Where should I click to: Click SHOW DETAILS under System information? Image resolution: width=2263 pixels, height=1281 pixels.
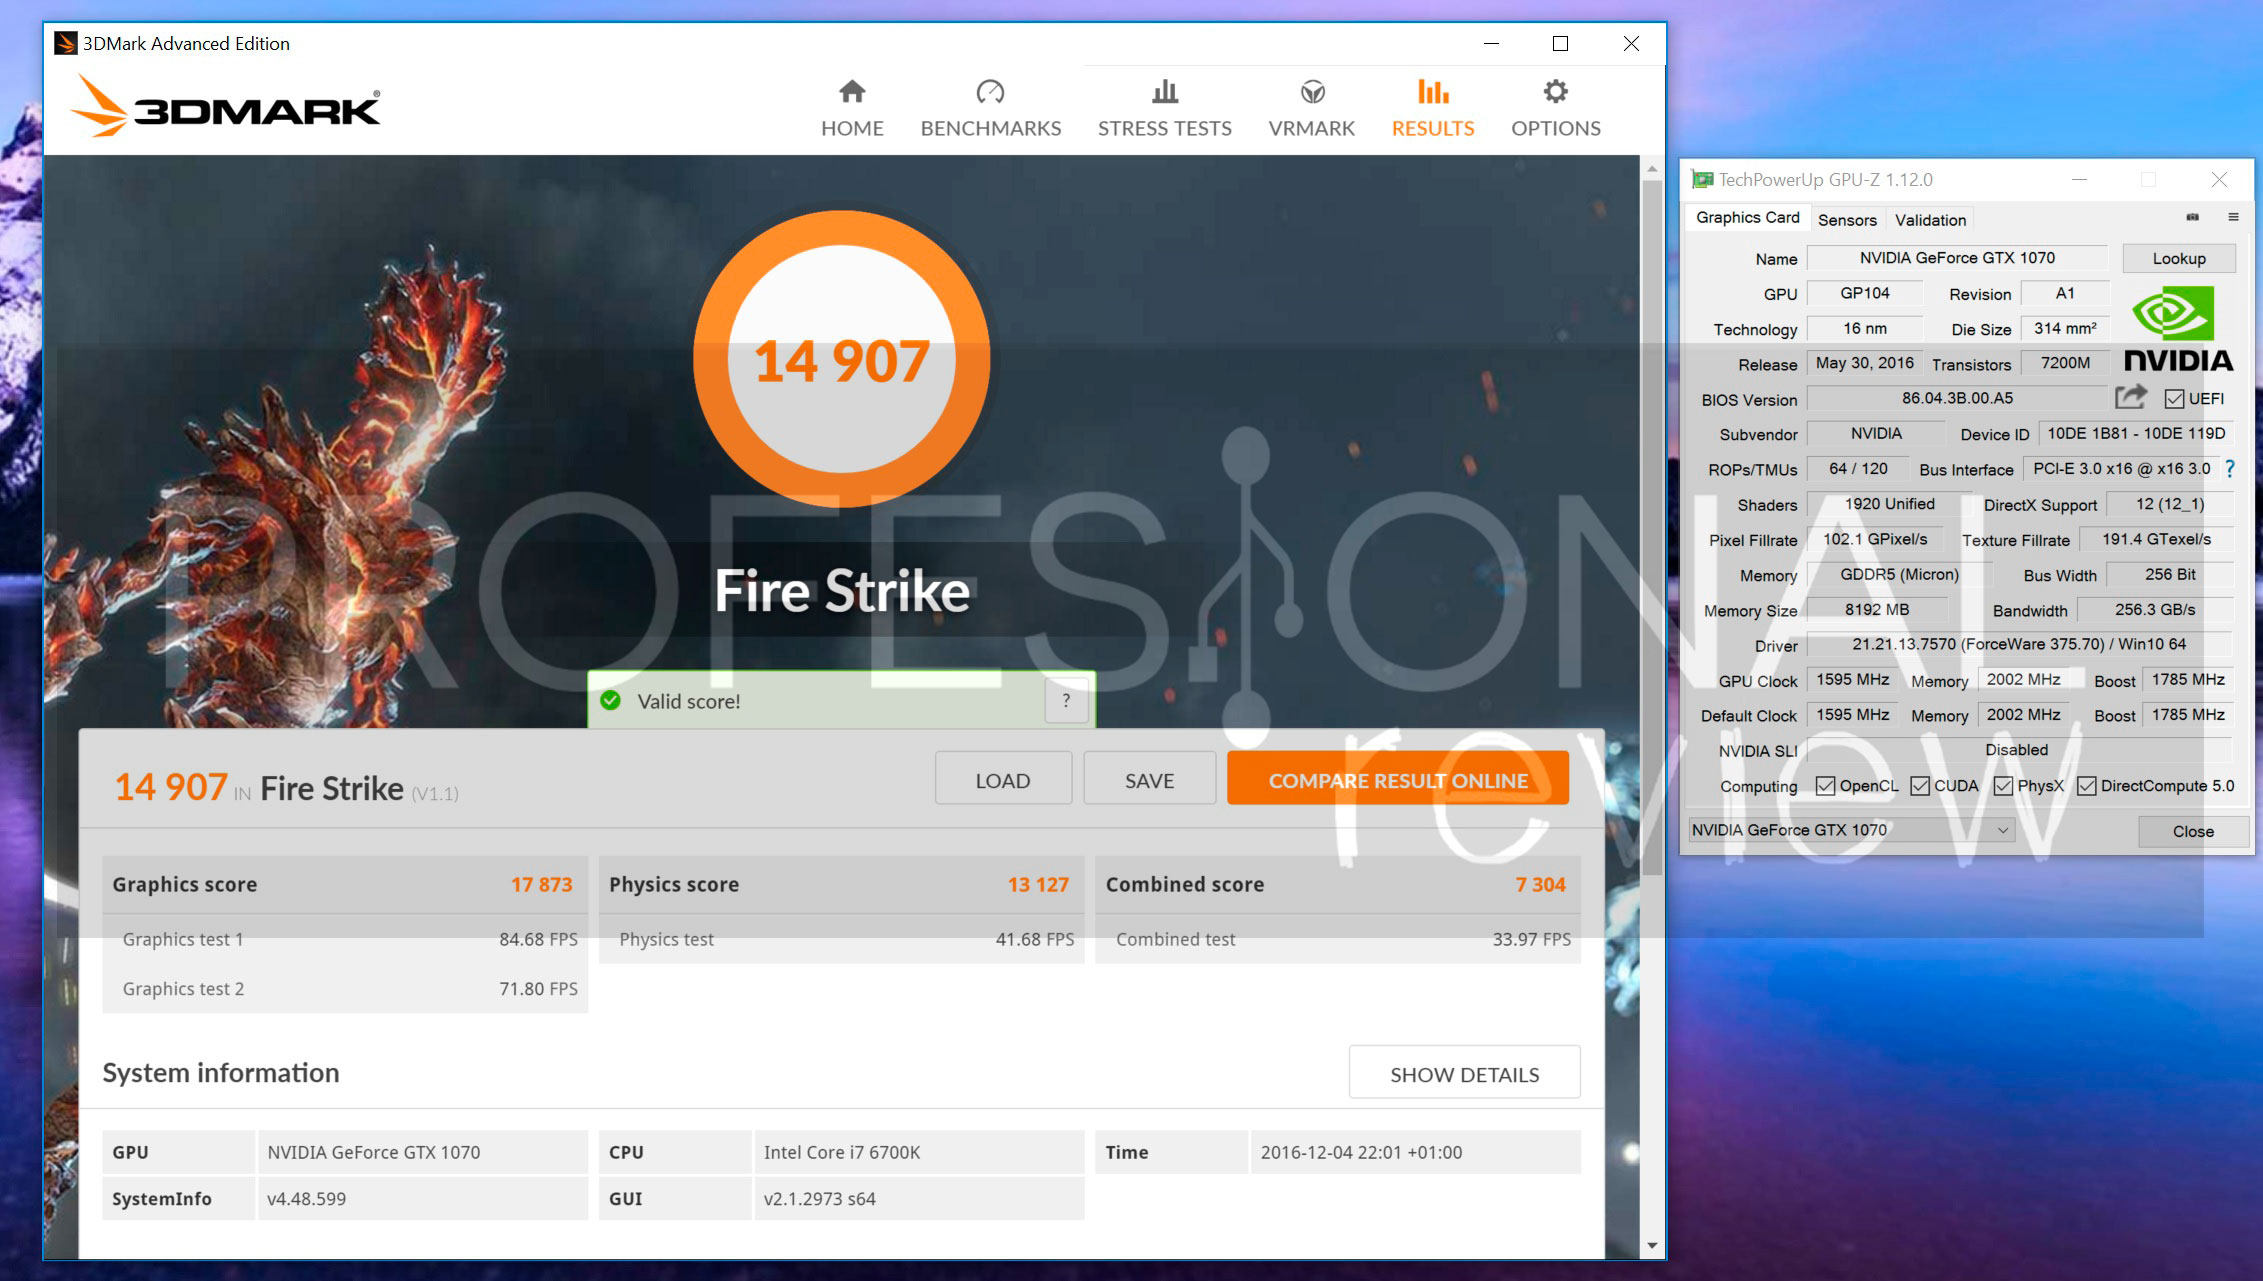click(1465, 1073)
